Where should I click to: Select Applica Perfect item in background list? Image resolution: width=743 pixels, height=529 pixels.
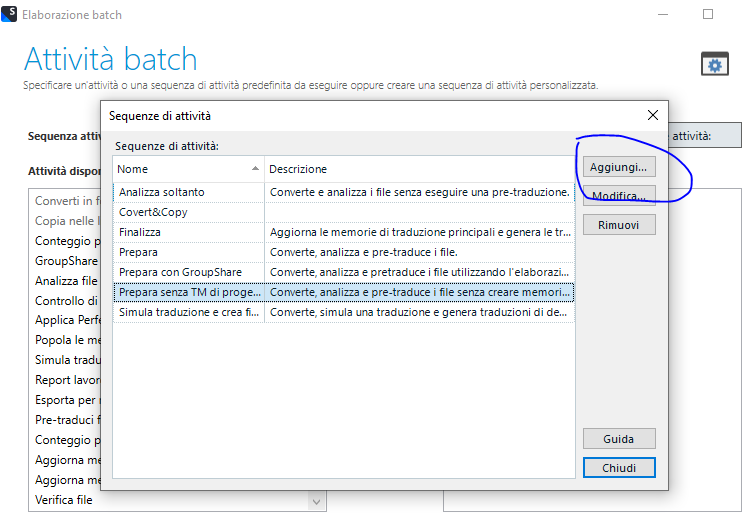tap(67, 320)
